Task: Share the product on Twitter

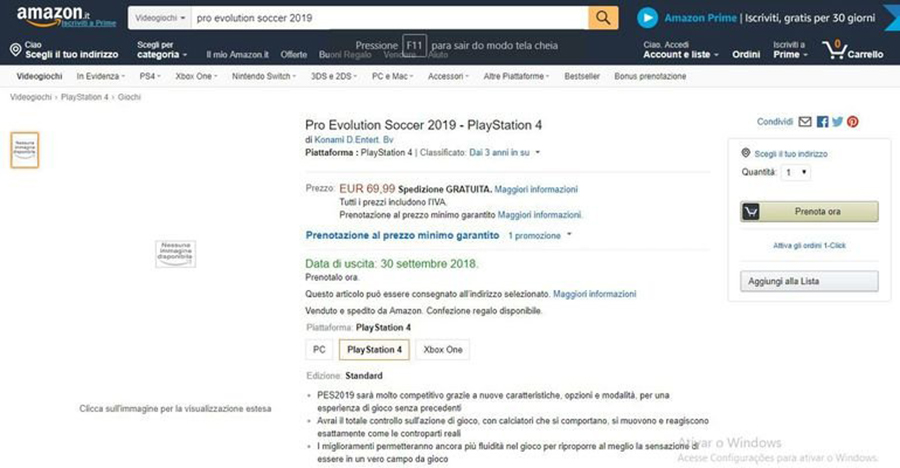Action: [837, 122]
